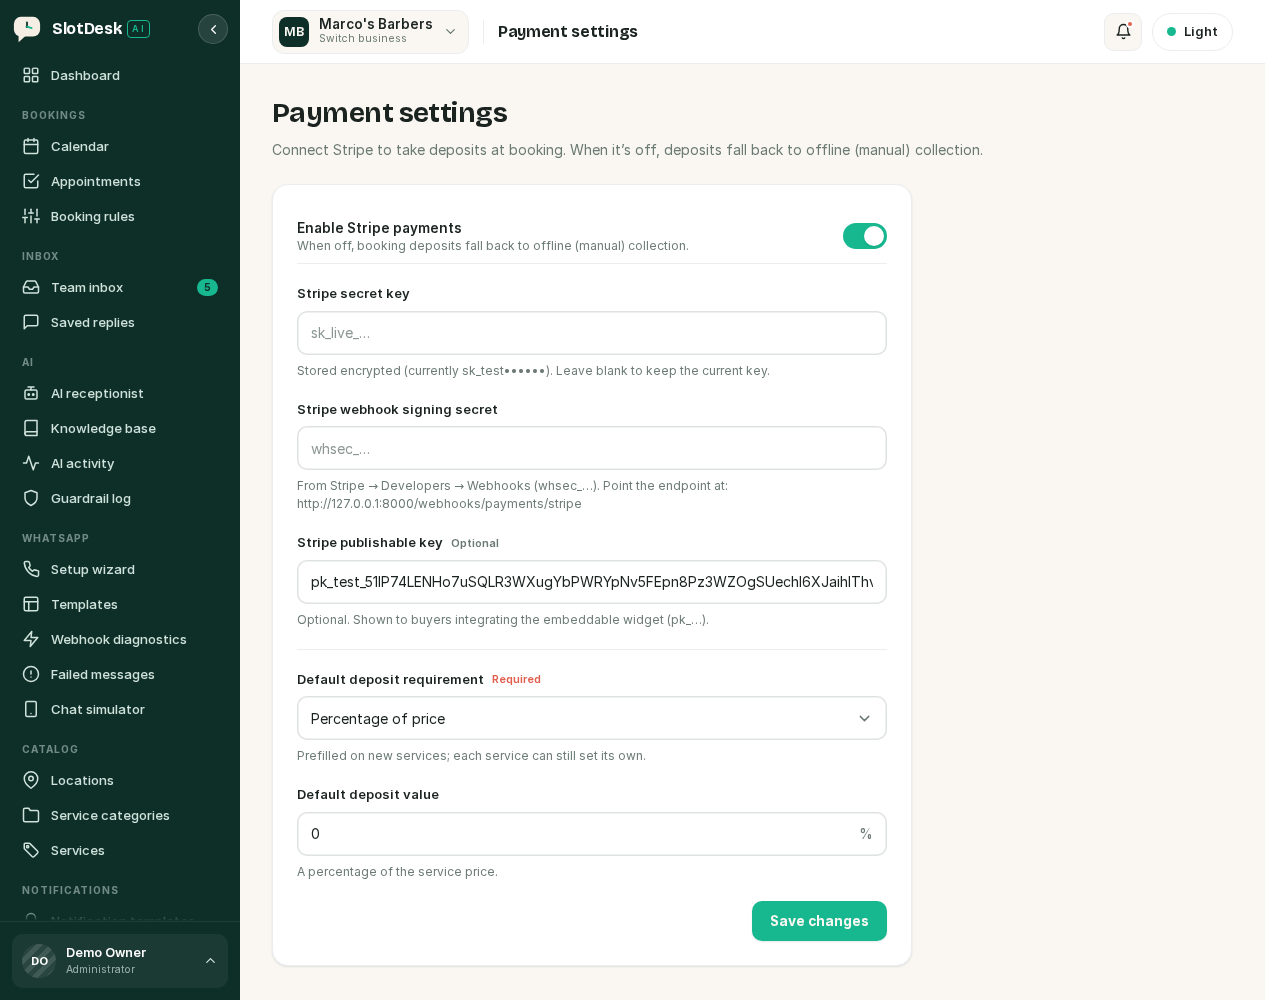Click the MB business avatar
Image resolution: width=1280 pixels, height=1000 pixels.
294,32
